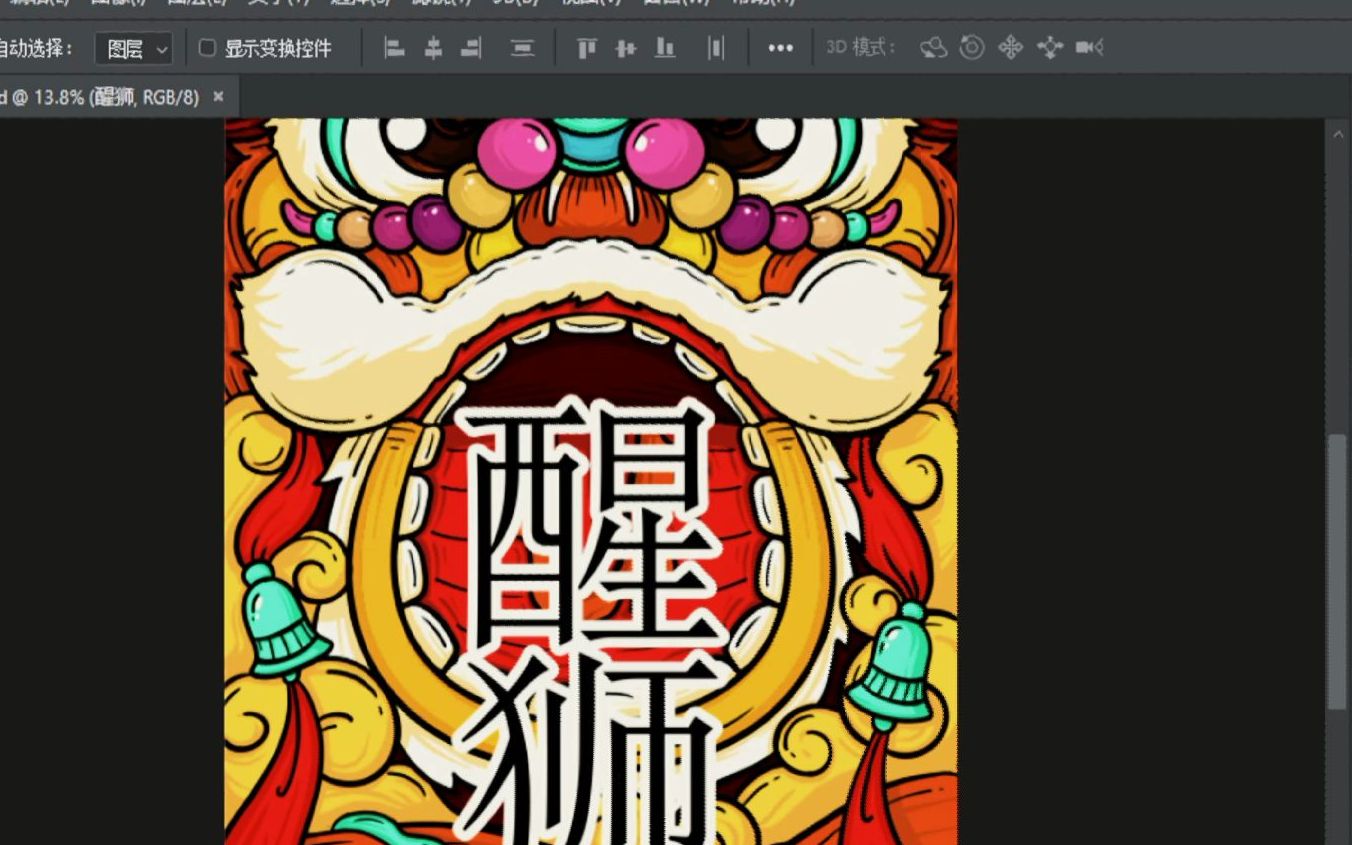1352x845 pixels.
Task: Enable the 显示变换控件 checkbox
Action: coord(207,48)
